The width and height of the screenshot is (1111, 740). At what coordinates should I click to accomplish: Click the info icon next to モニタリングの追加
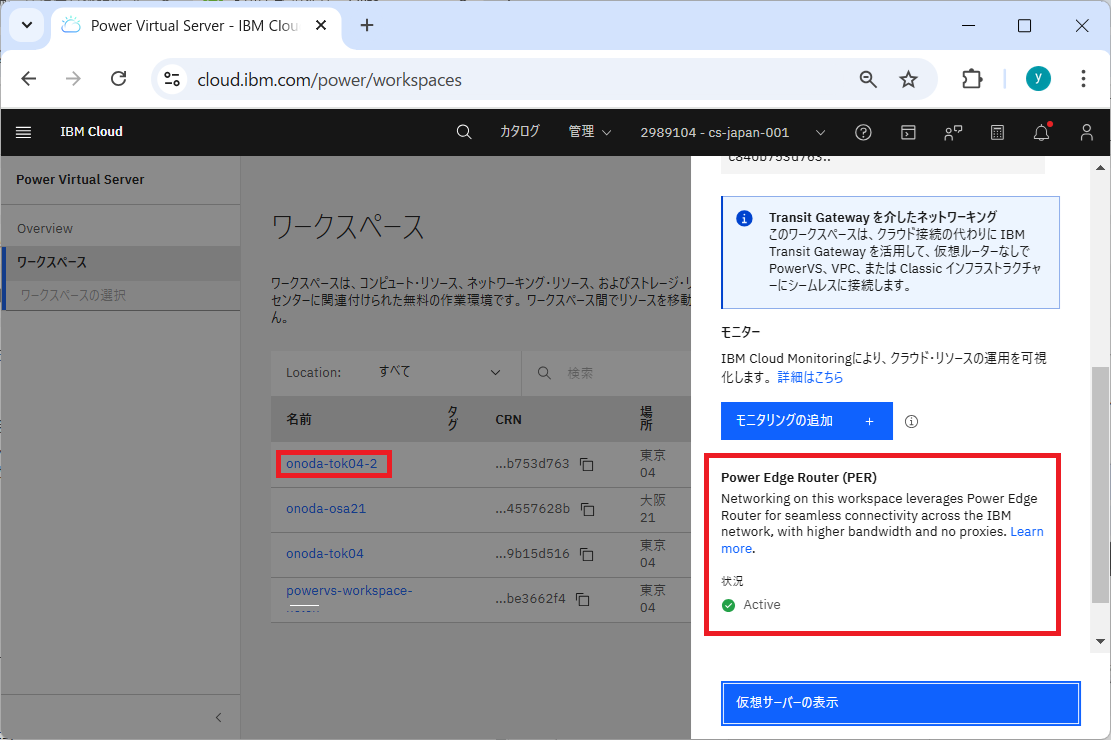coord(912,422)
